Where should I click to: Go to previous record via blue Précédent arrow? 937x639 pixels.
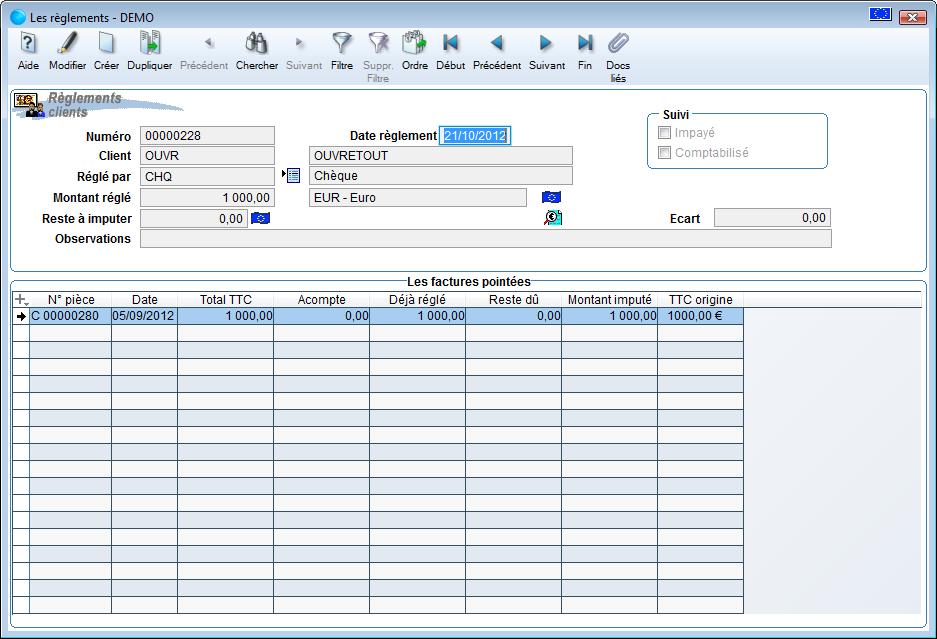(x=497, y=43)
